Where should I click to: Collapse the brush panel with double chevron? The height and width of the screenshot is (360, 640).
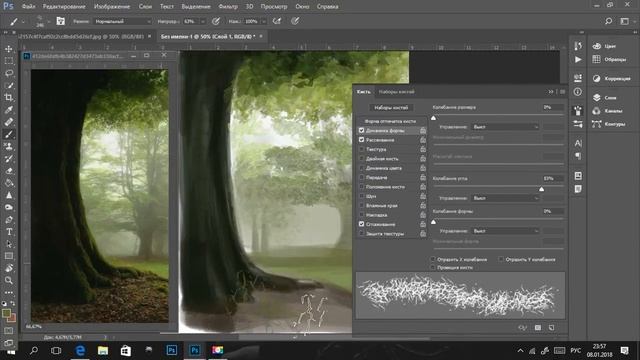coord(551,92)
